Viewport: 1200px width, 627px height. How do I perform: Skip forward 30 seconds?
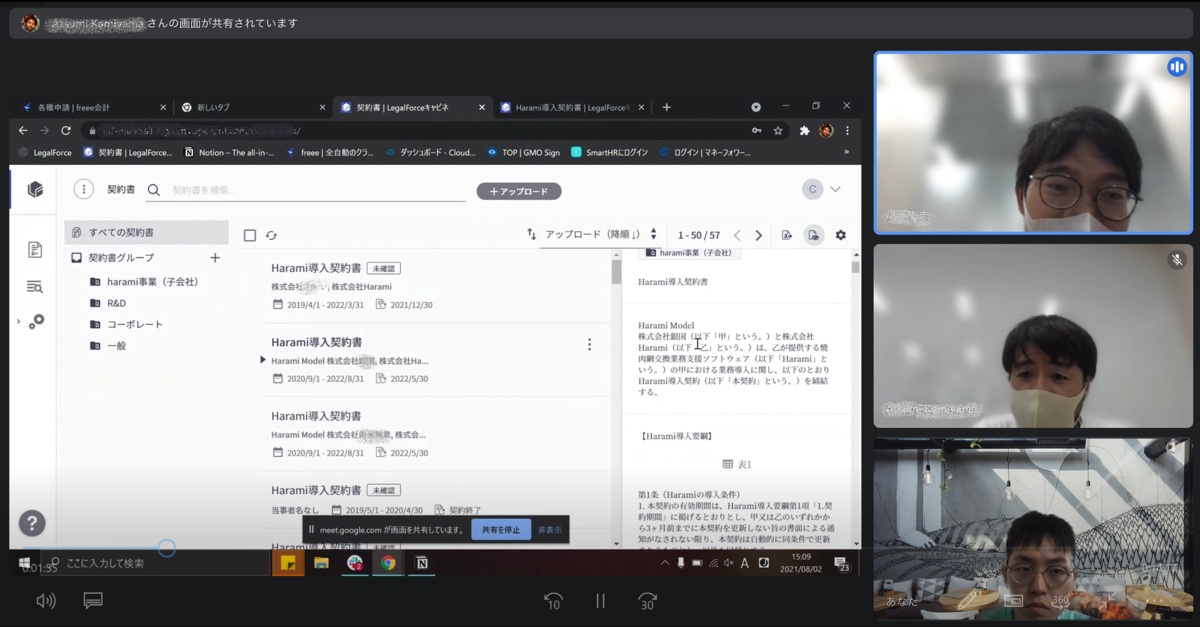647,600
